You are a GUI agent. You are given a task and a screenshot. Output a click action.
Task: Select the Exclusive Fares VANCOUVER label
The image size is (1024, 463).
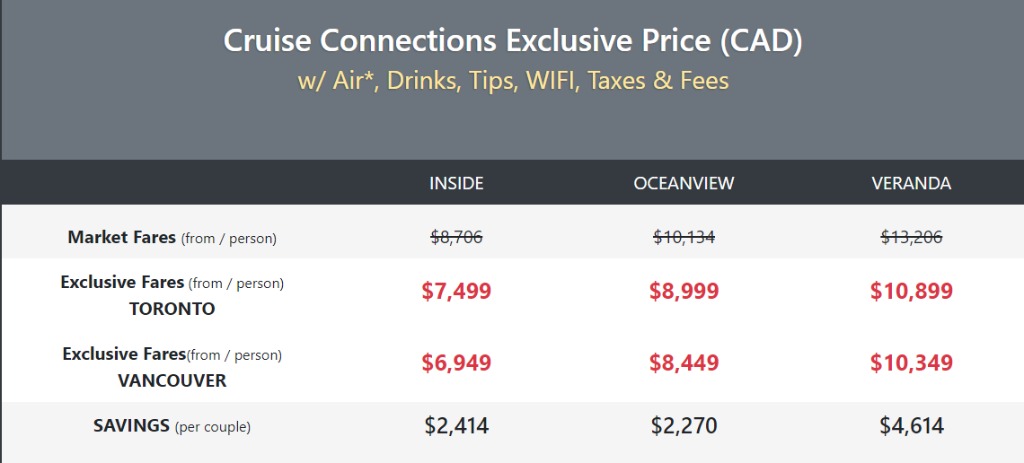[x=172, y=367]
